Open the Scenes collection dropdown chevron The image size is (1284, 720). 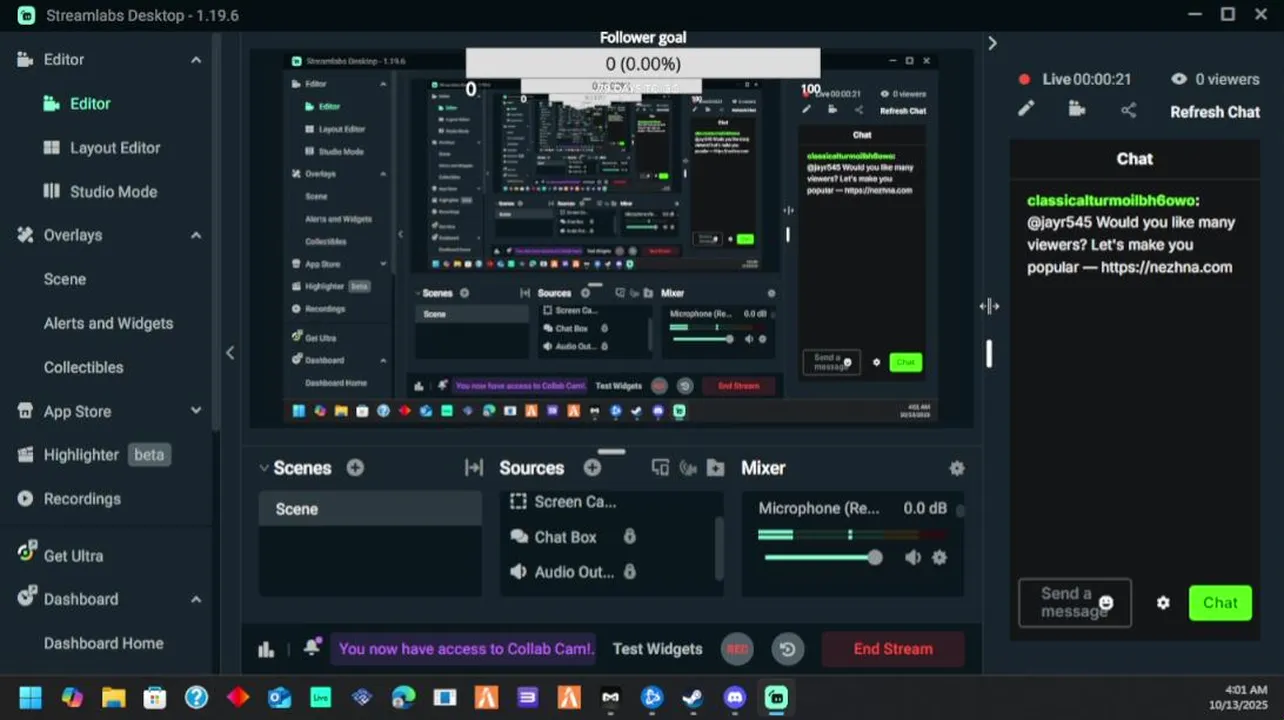pos(264,467)
